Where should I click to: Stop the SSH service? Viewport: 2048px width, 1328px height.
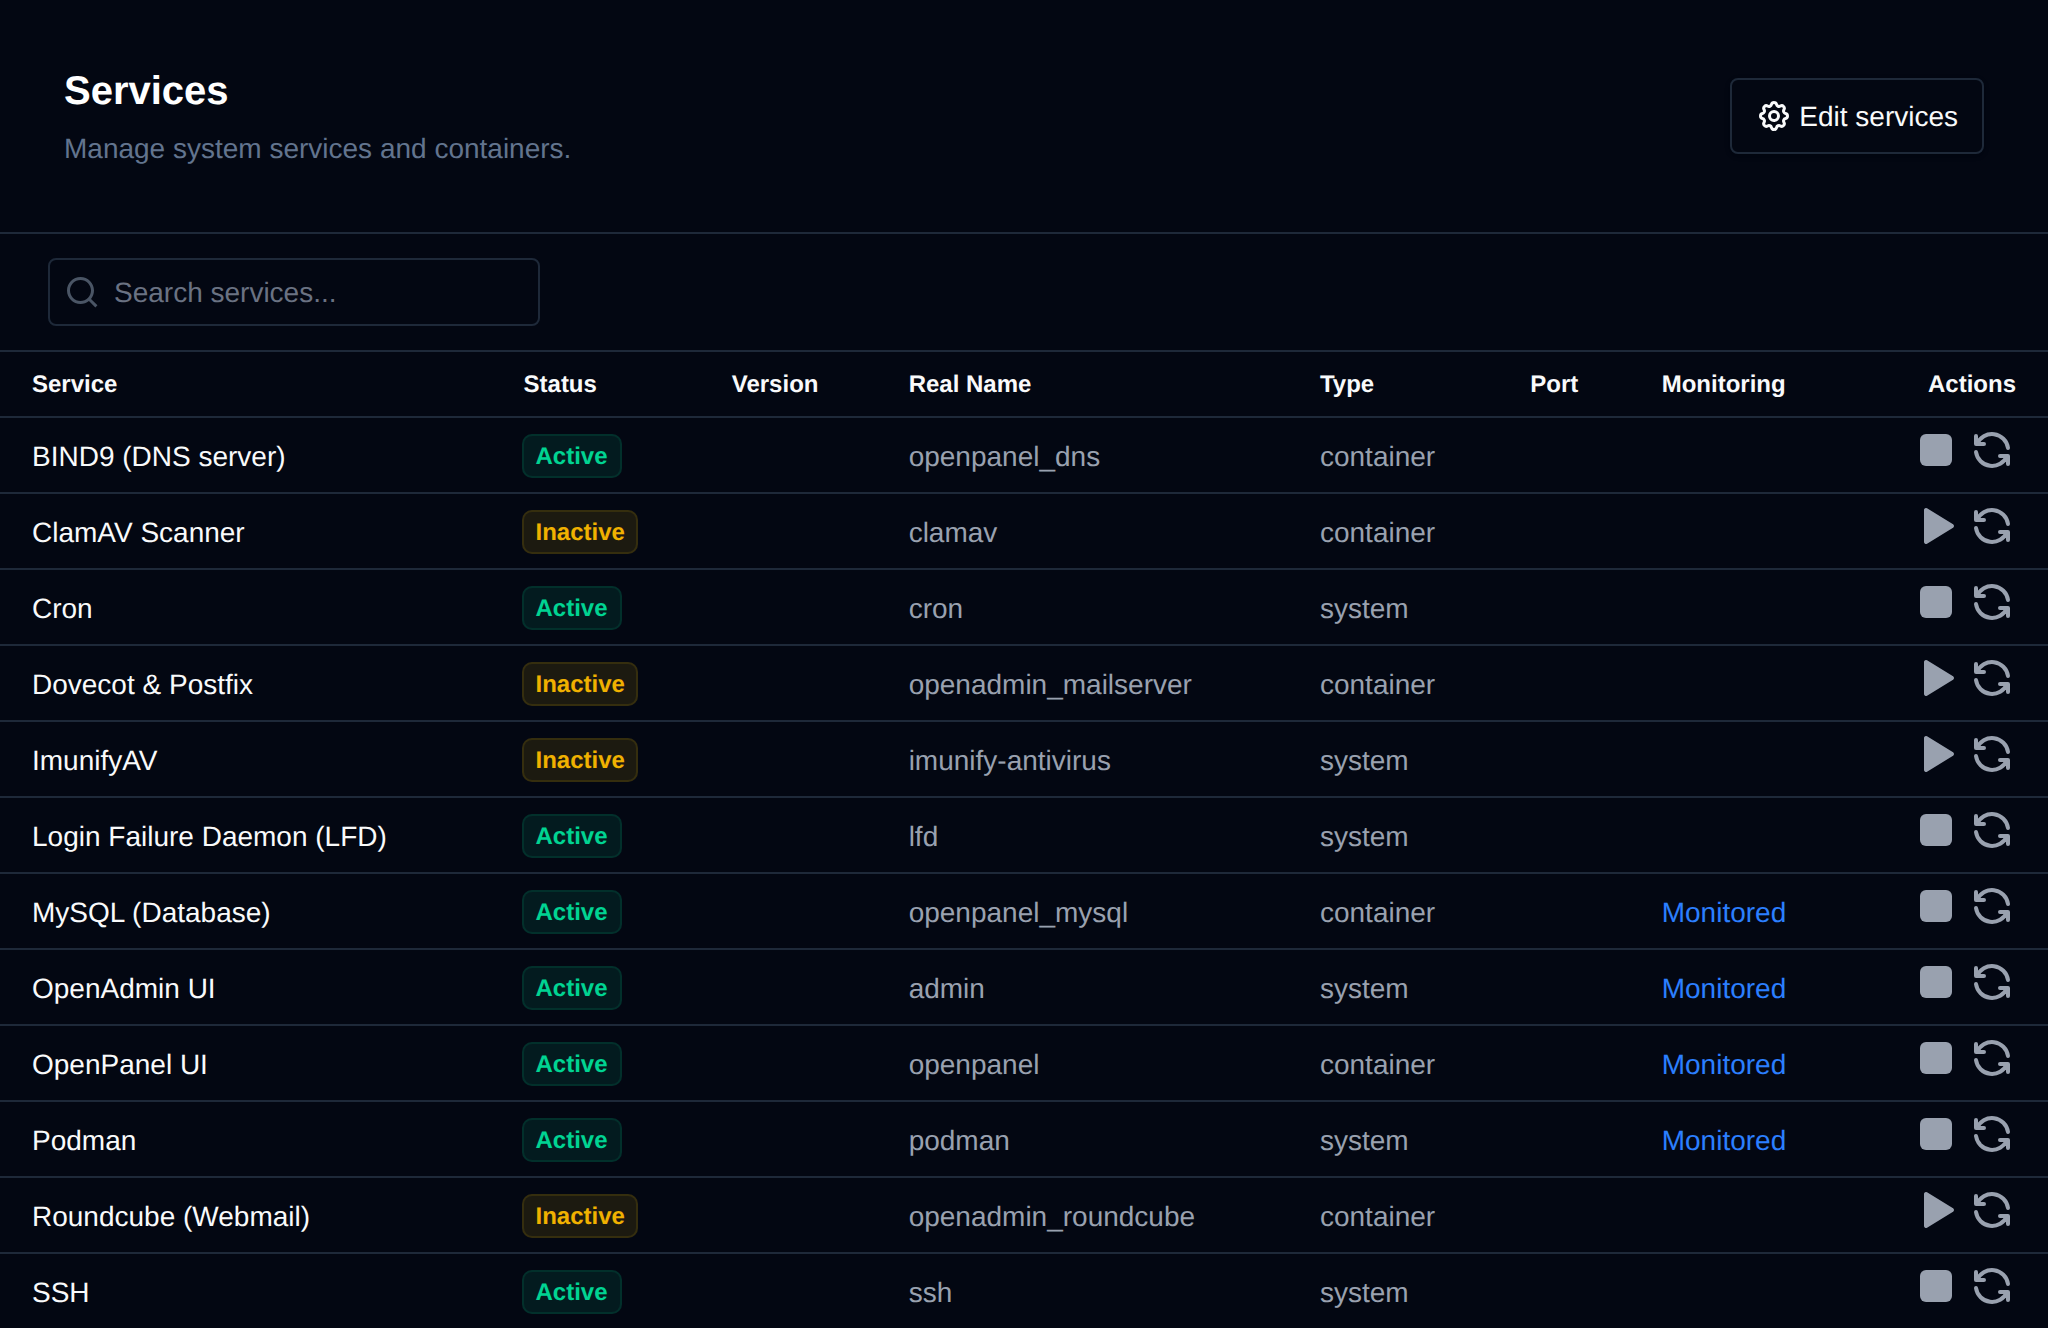point(1935,1286)
